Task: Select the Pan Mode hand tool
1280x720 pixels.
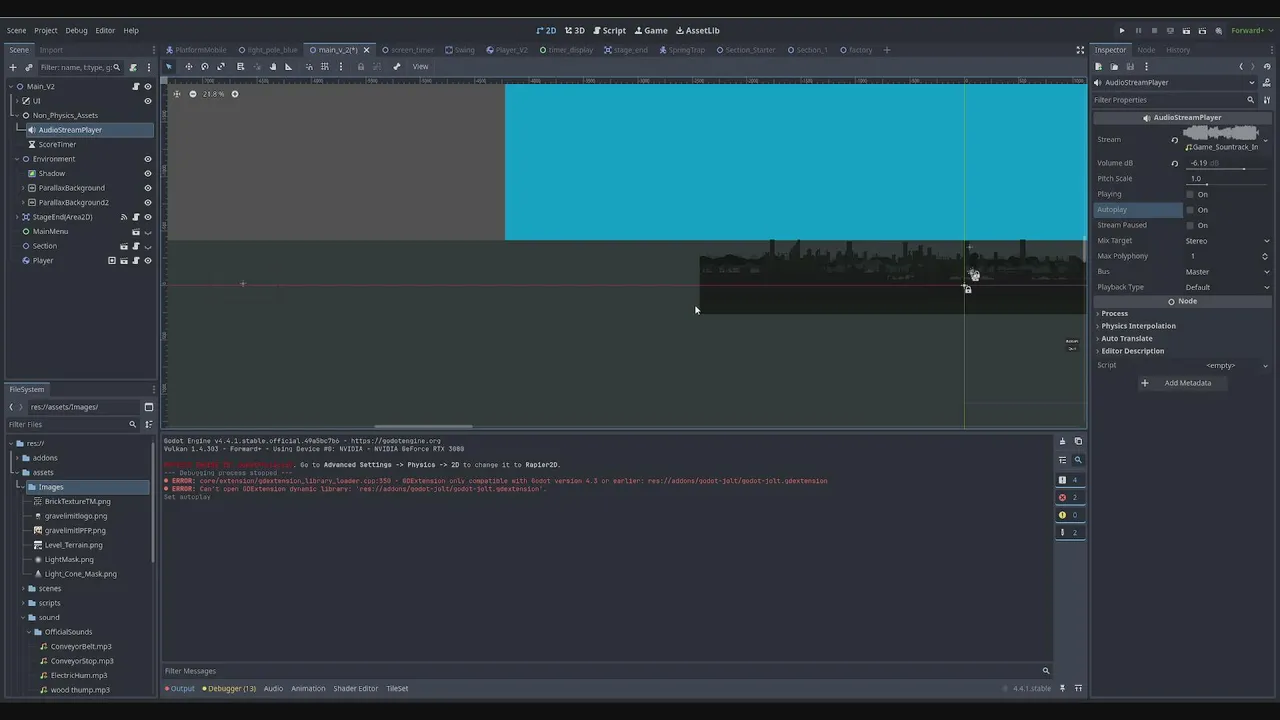Action: [273, 67]
